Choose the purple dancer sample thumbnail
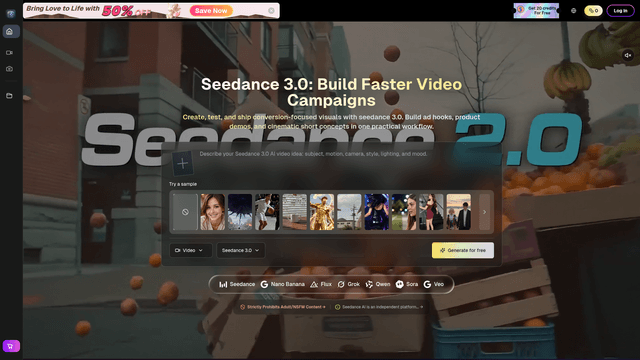Screen dimensions: 640x360 coord(376,212)
